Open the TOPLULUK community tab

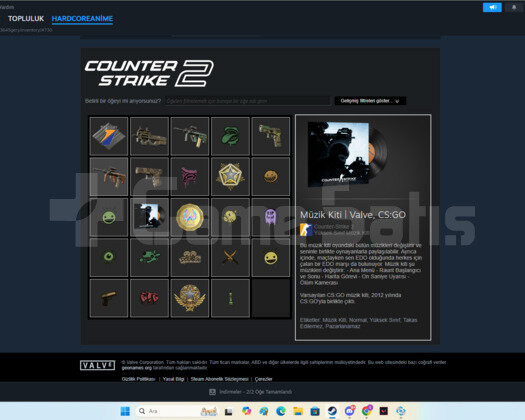click(x=26, y=19)
